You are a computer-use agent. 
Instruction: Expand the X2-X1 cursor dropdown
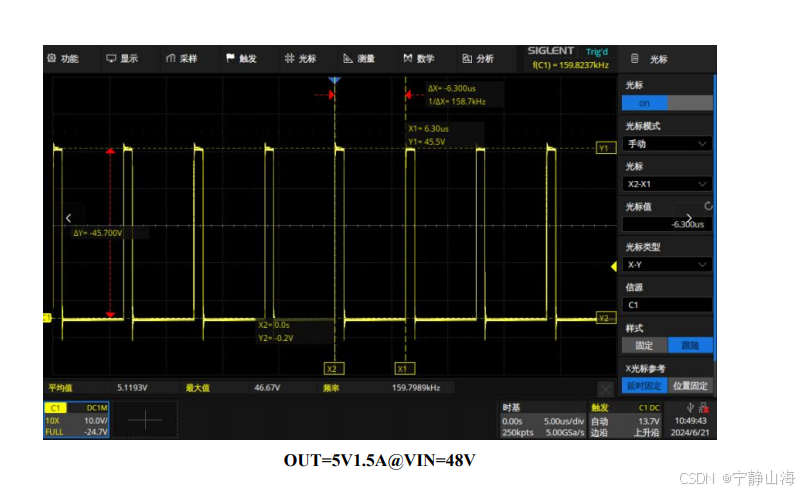(667, 184)
